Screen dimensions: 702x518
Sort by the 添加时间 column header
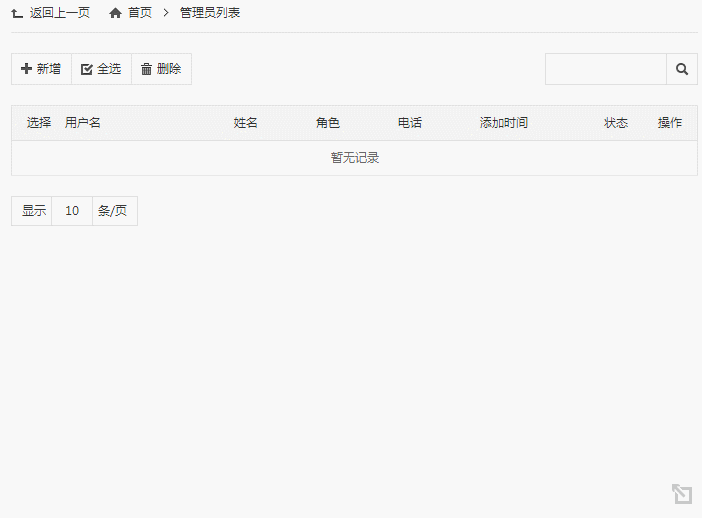tap(504, 123)
